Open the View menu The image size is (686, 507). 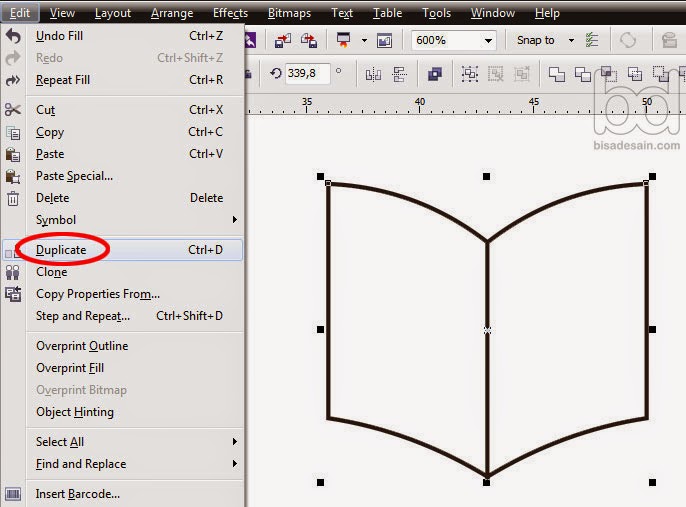coord(62,13)
